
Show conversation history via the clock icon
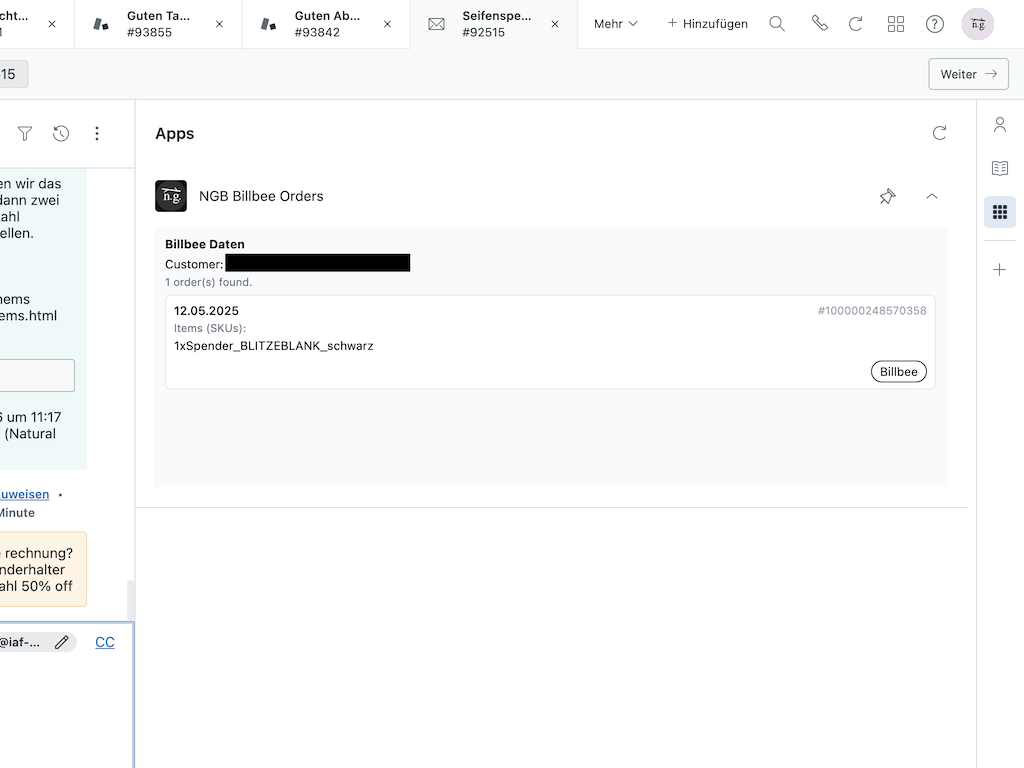tap(60, 133)
